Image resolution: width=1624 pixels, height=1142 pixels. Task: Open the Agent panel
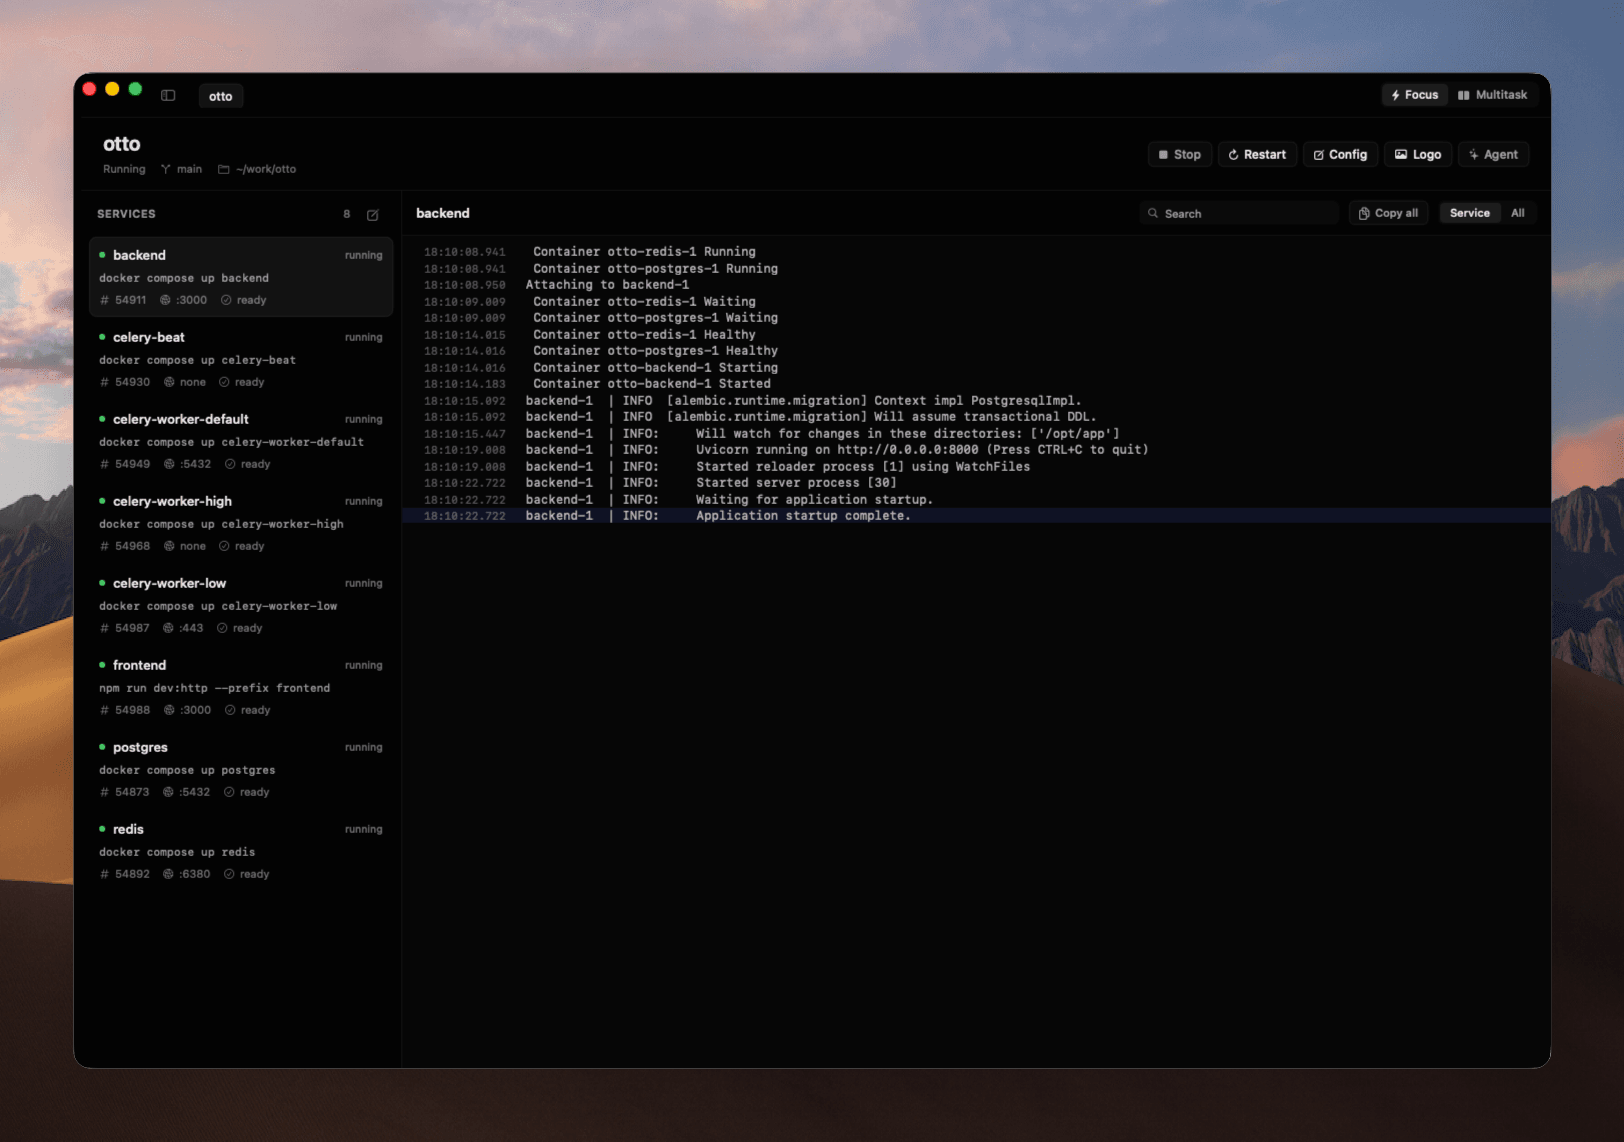pos(1493,154)
